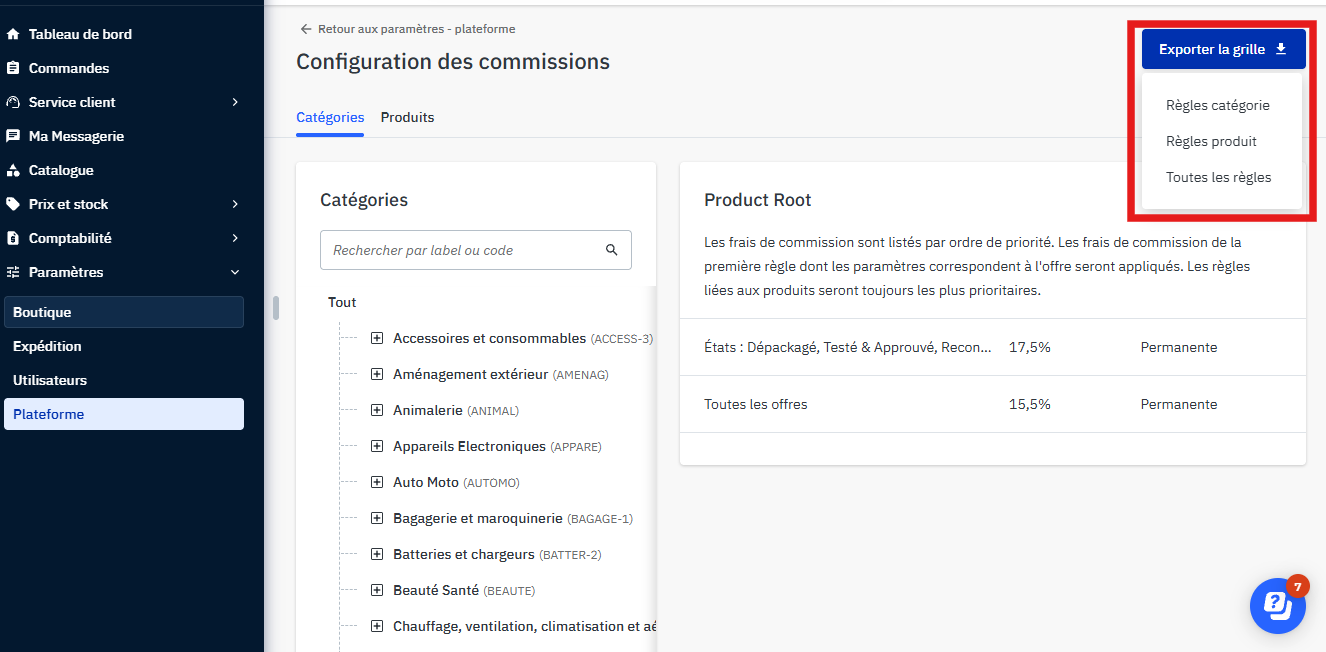Click the Commandes clipboard icon

pos(13,68)
